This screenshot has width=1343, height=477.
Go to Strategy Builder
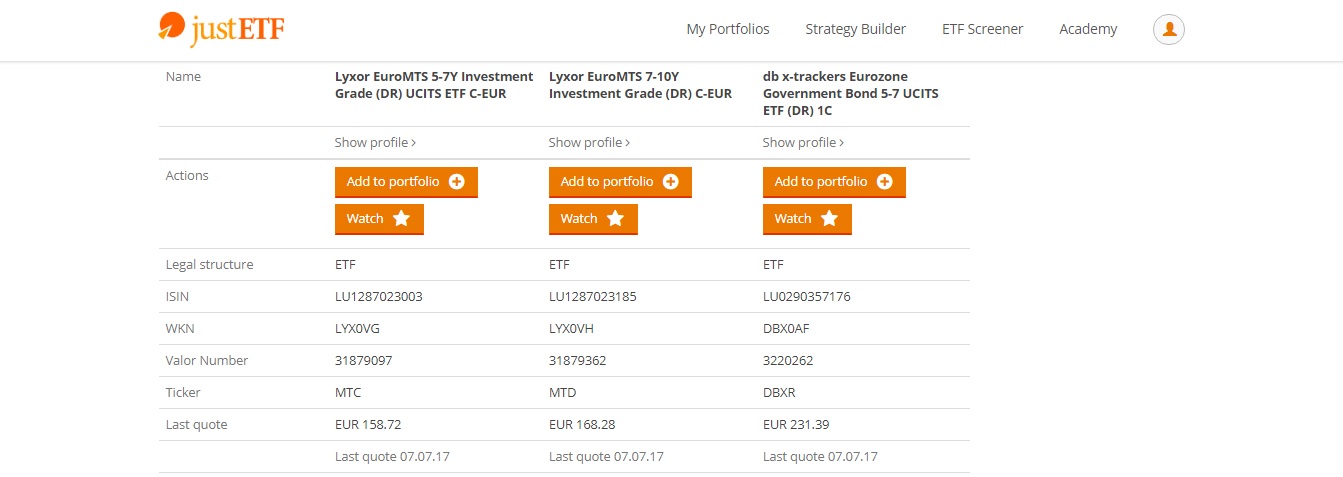[x=855, y=29]
